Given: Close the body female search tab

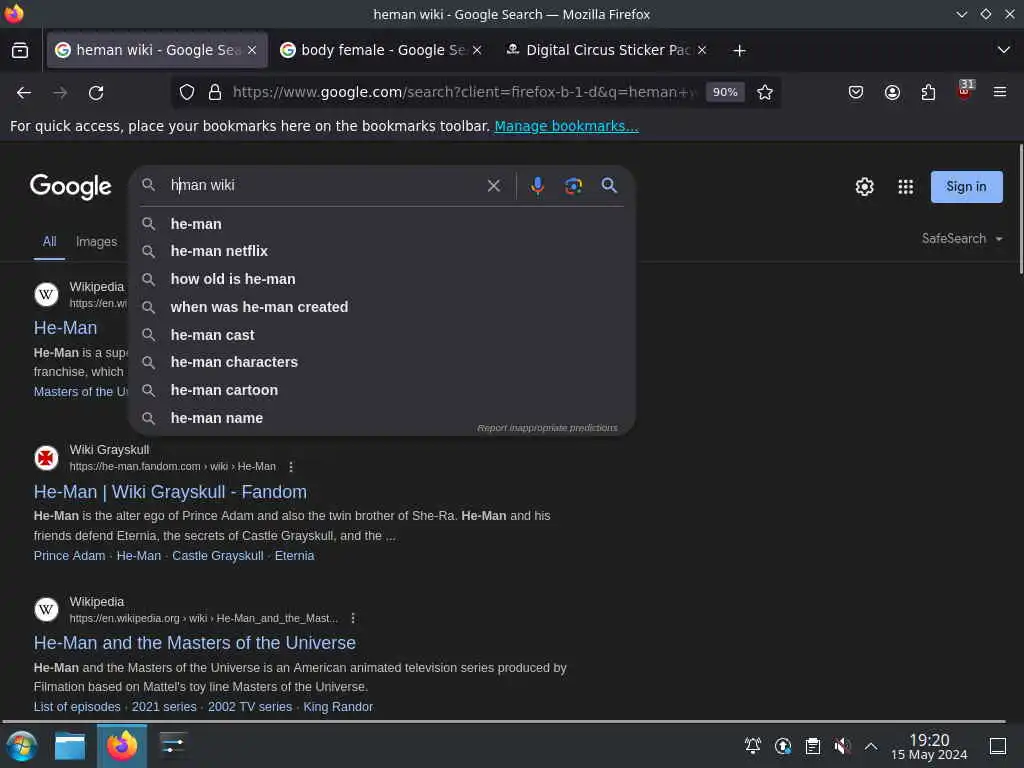Looking at the screenshot, I should click(477, 50).
